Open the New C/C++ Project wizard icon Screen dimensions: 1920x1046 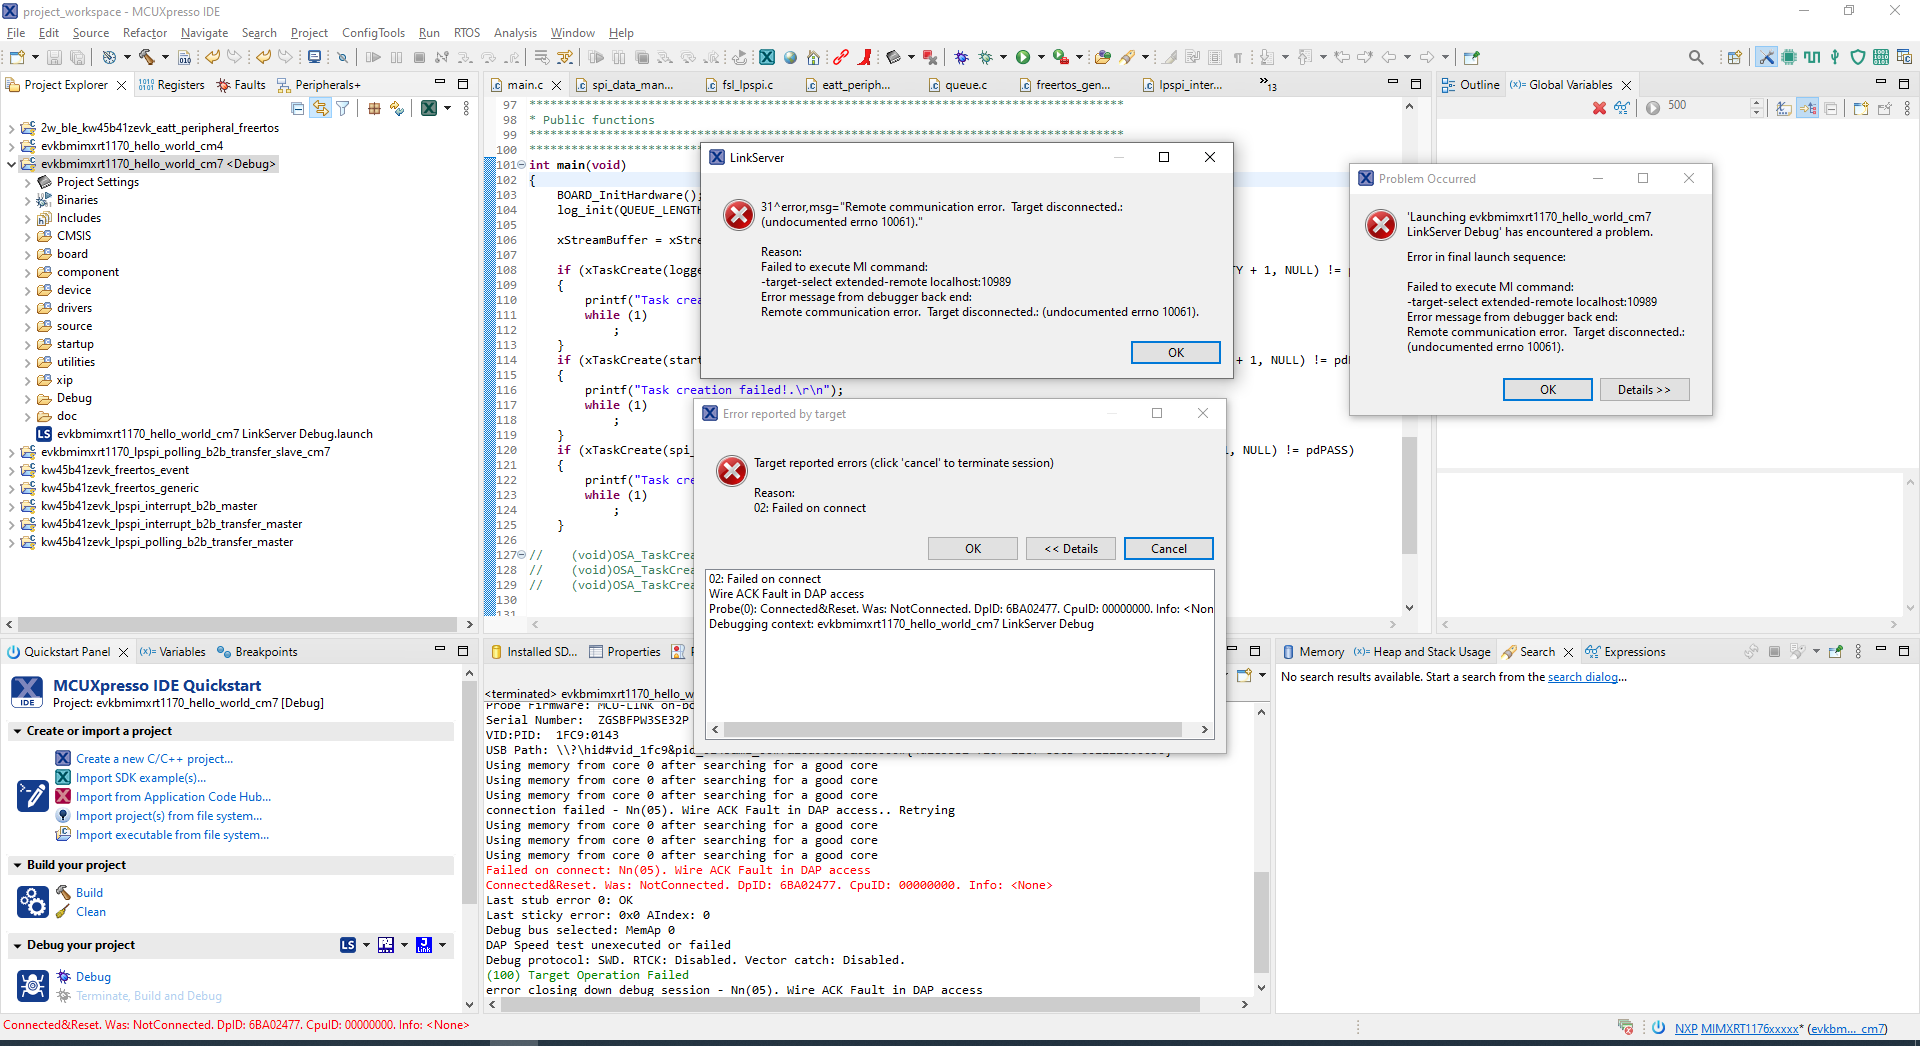pyautogui.click(x=18, y=57)
